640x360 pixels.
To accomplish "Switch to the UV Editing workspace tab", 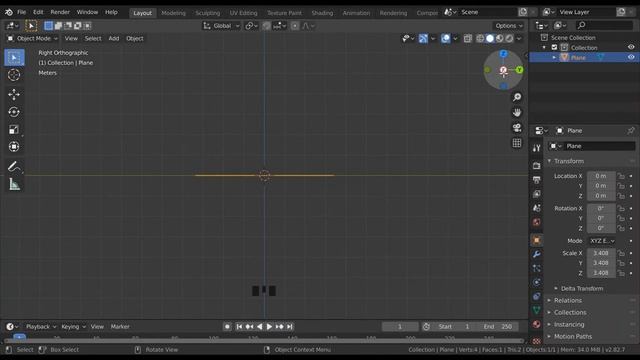I will 243,13.
